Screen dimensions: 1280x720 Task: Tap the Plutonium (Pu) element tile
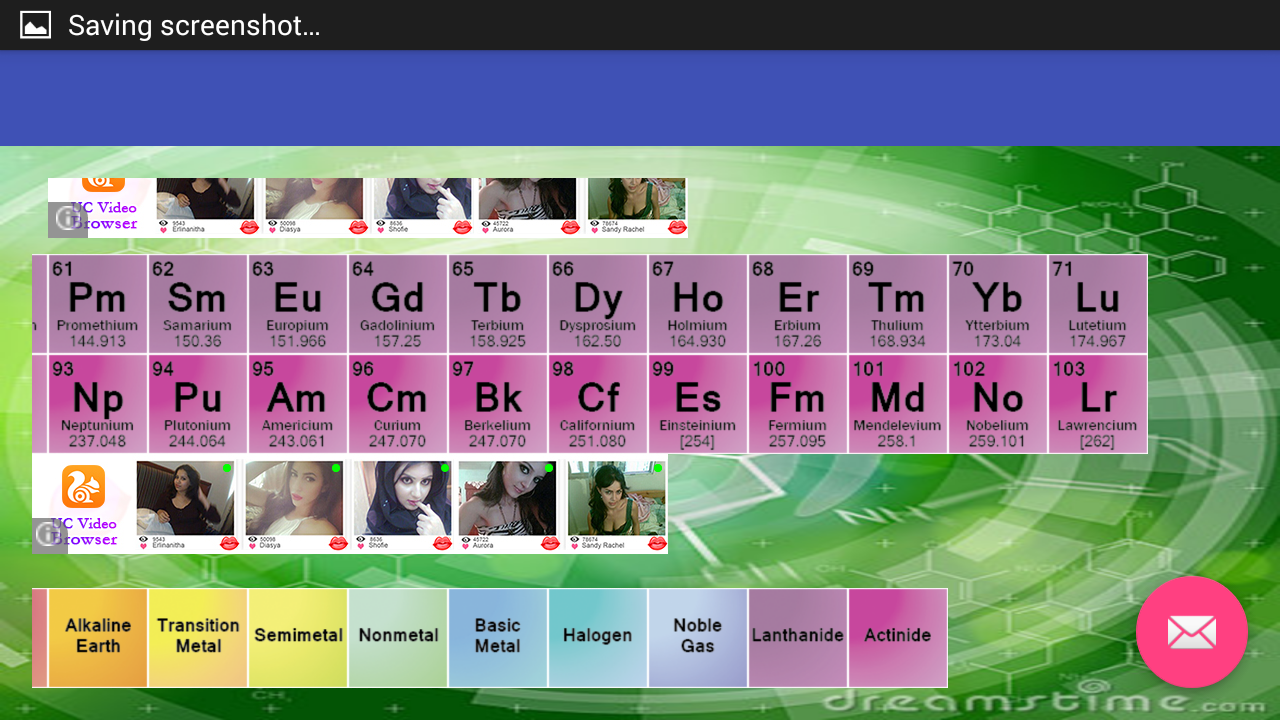tap(198, 404)
